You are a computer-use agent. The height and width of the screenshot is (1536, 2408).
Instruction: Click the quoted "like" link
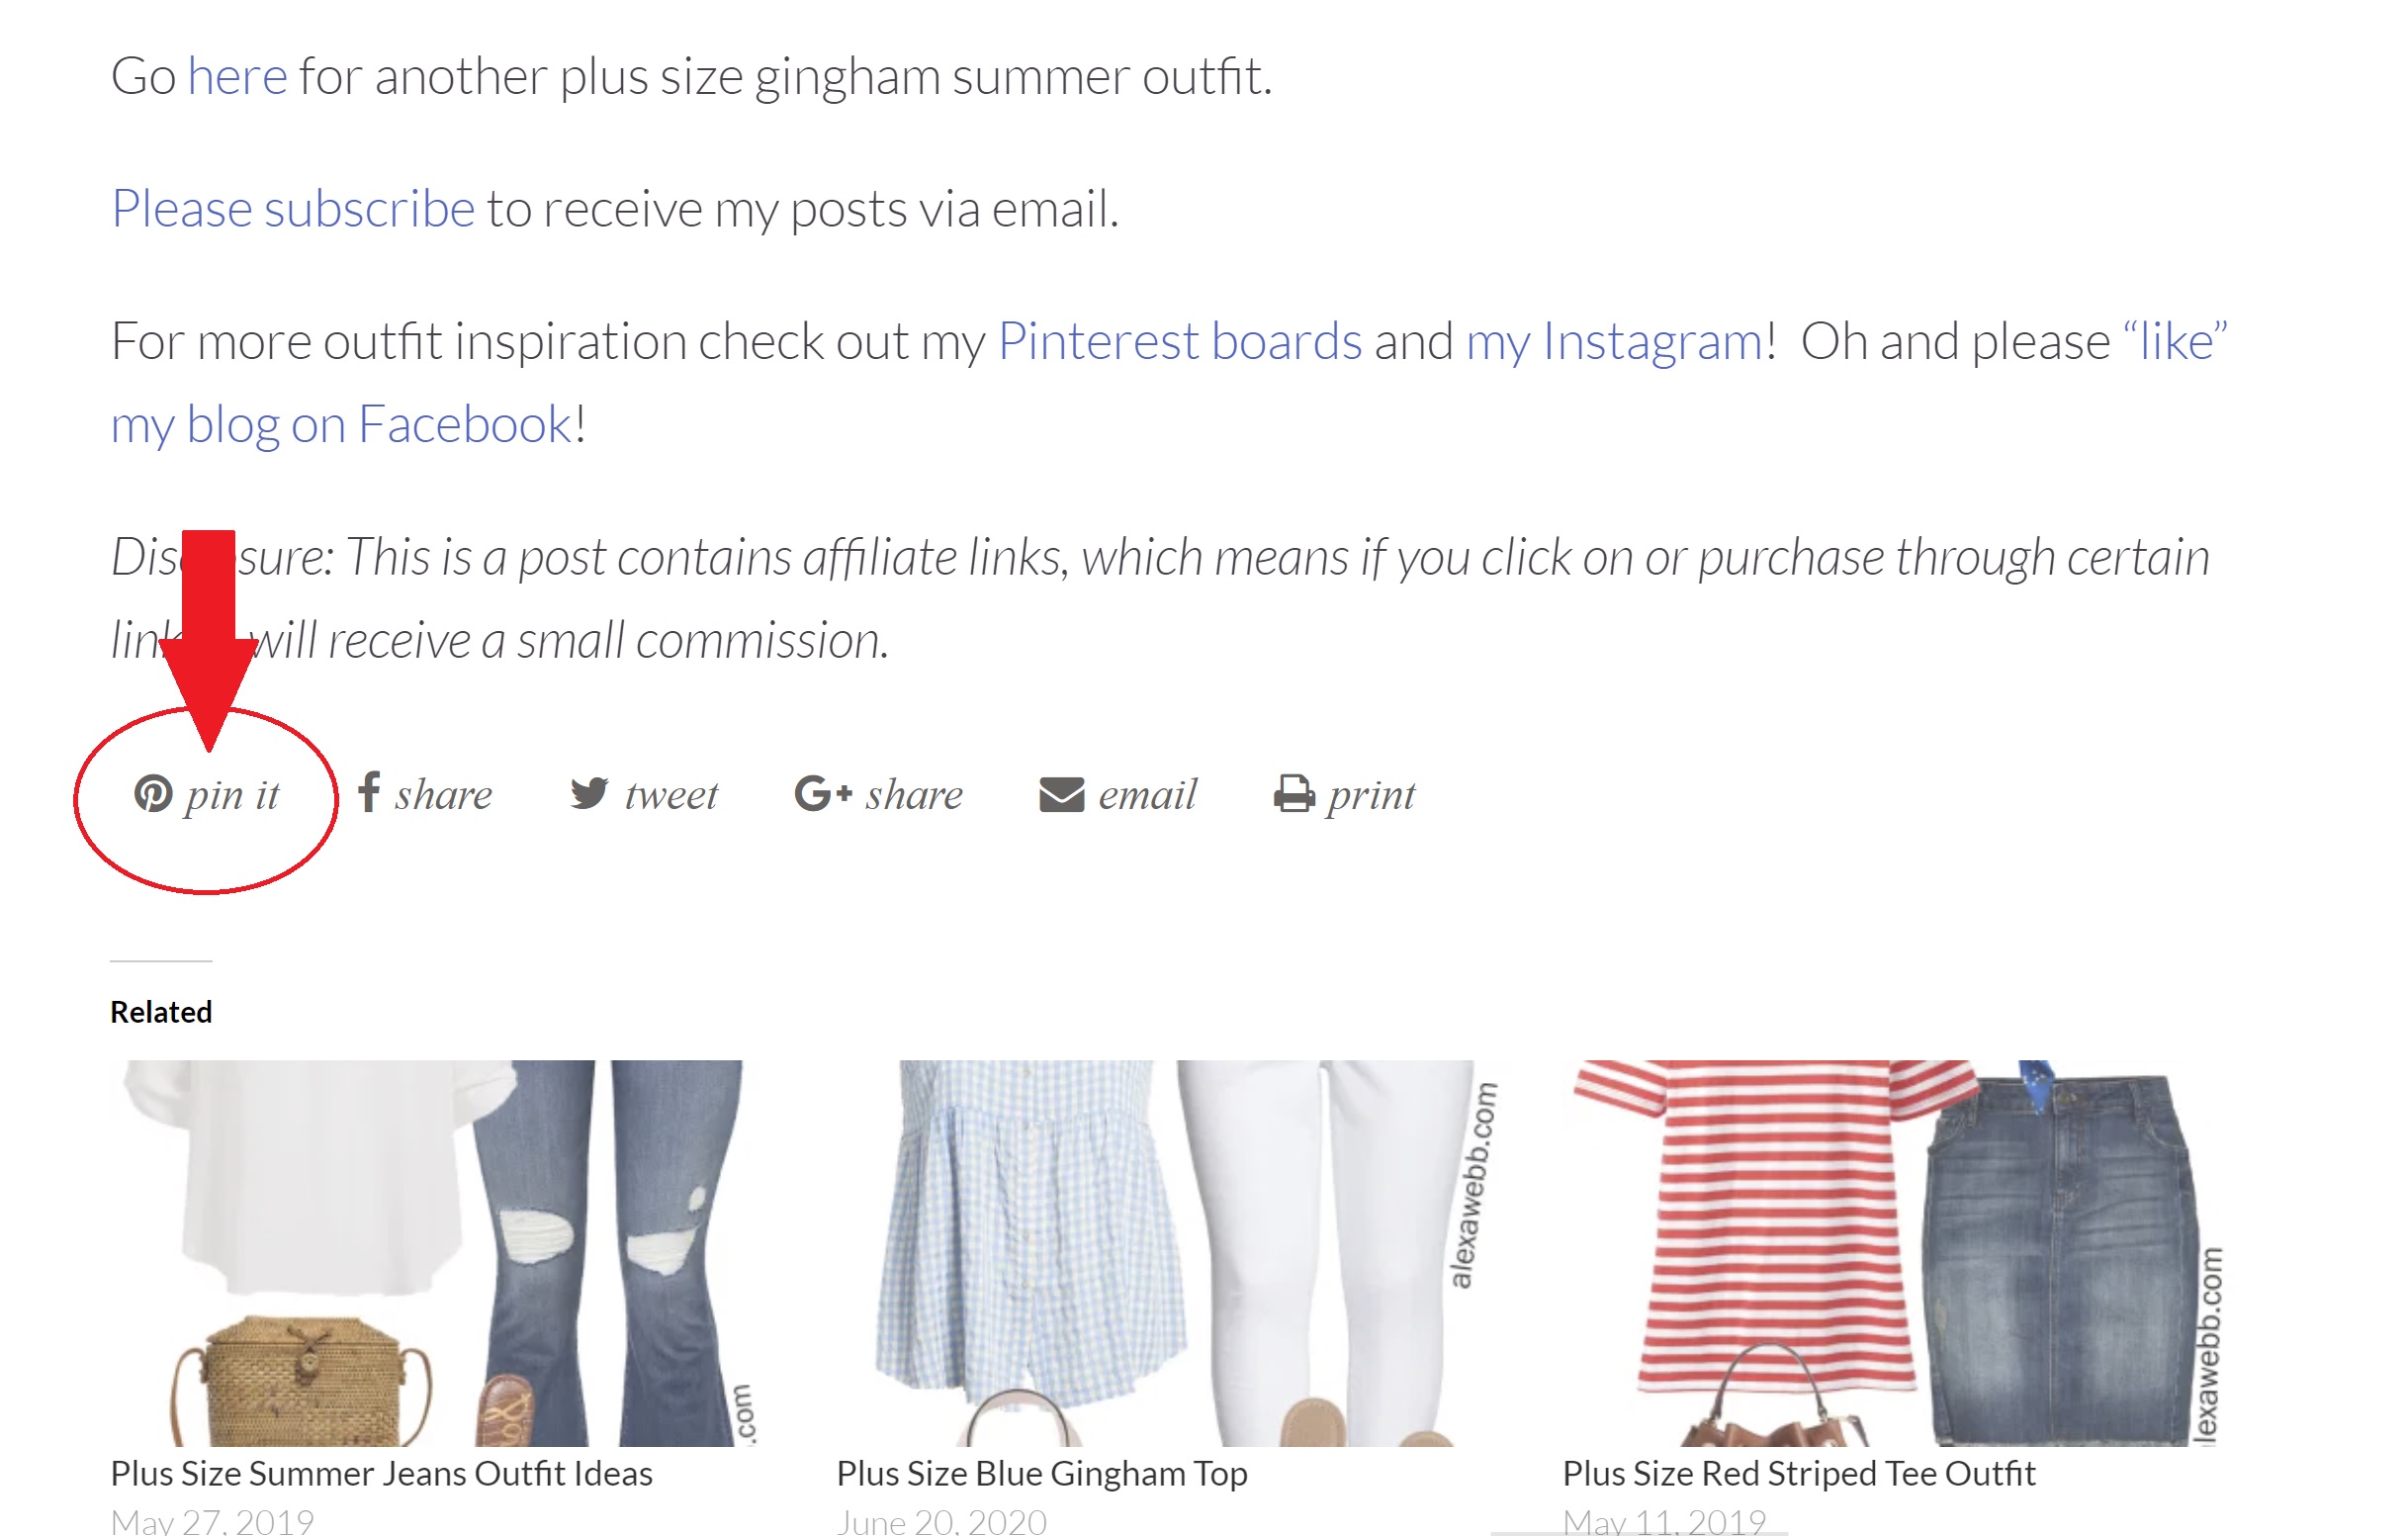point(2175,342)
